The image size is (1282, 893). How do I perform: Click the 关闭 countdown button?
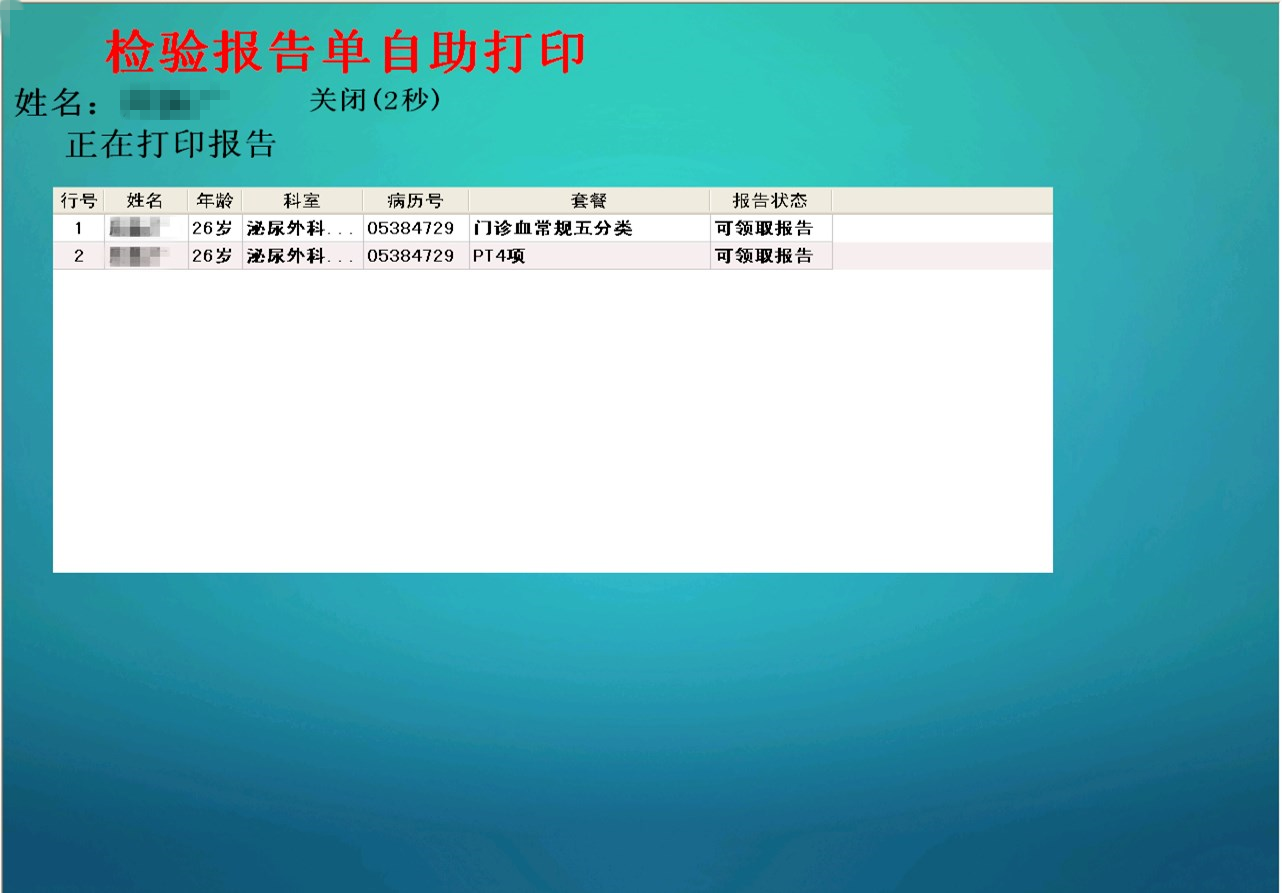tap(375, 101)
